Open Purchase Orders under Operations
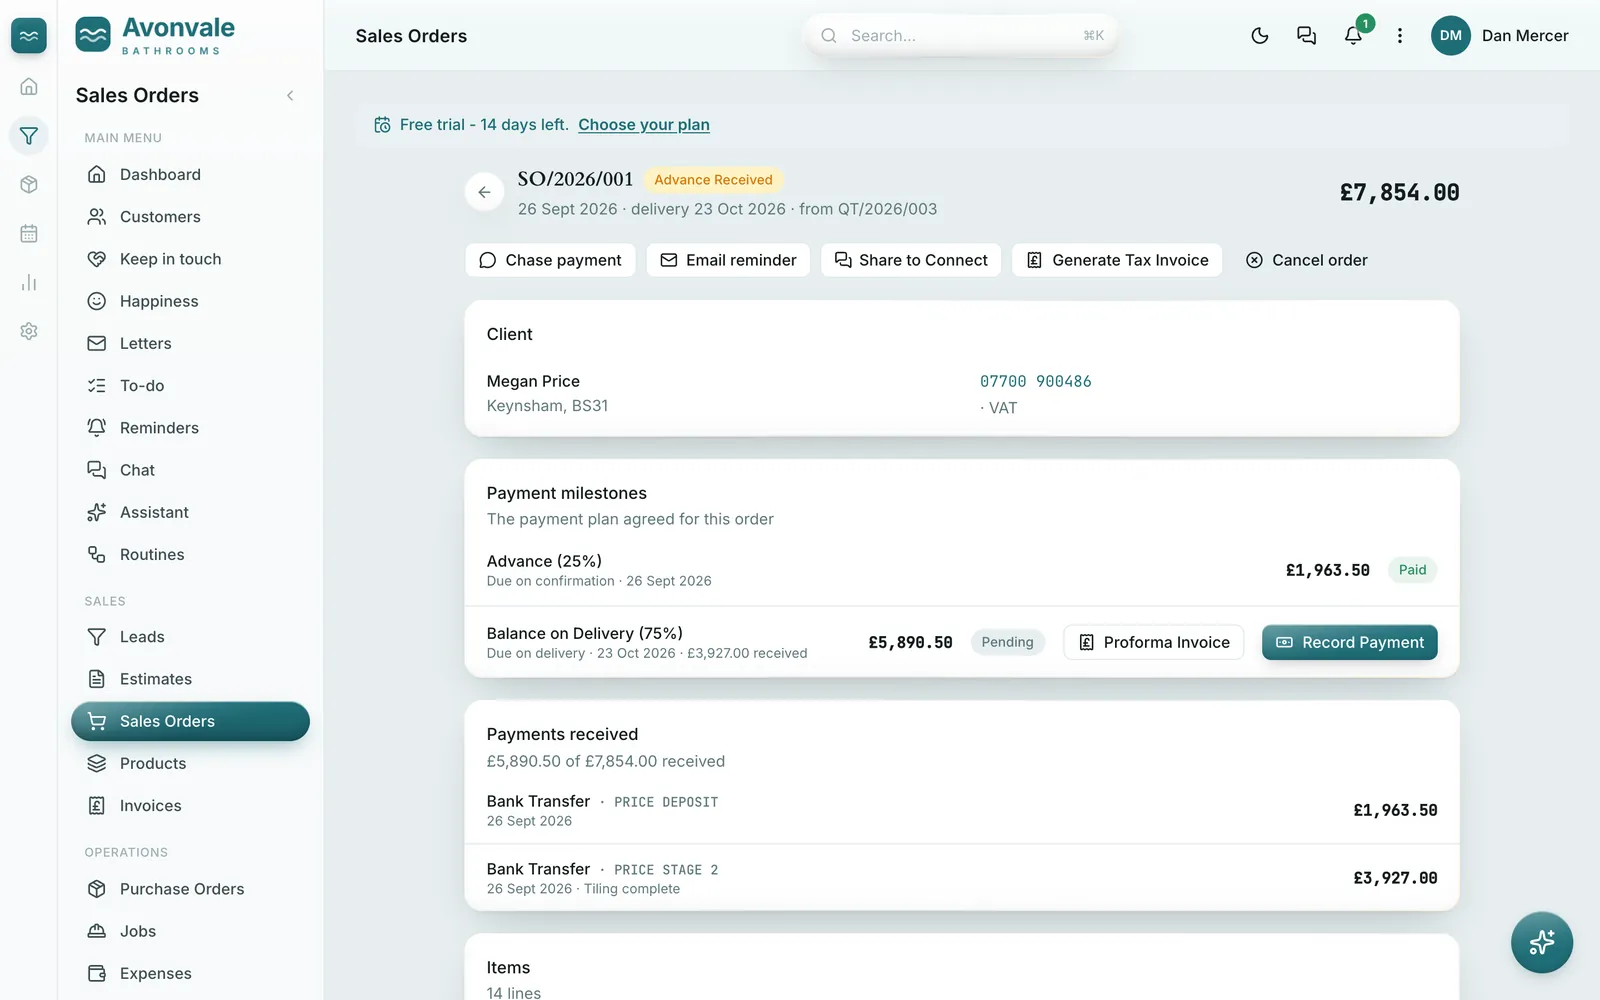This screenshot has height=1000, width=1600. point(190,889)
